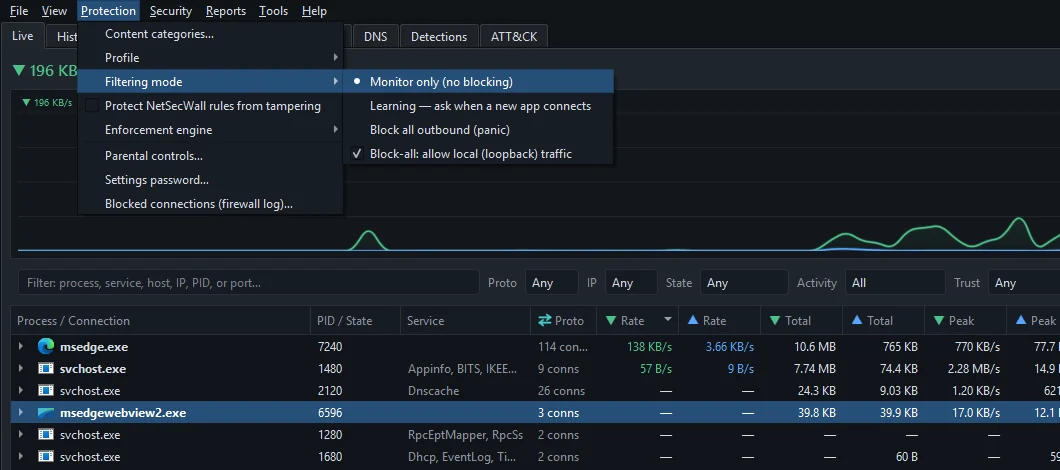Image resolution: width=1060 pixels, height=470 pixels.
Task: Open the Reports menu
Action: tap(226, 11)
